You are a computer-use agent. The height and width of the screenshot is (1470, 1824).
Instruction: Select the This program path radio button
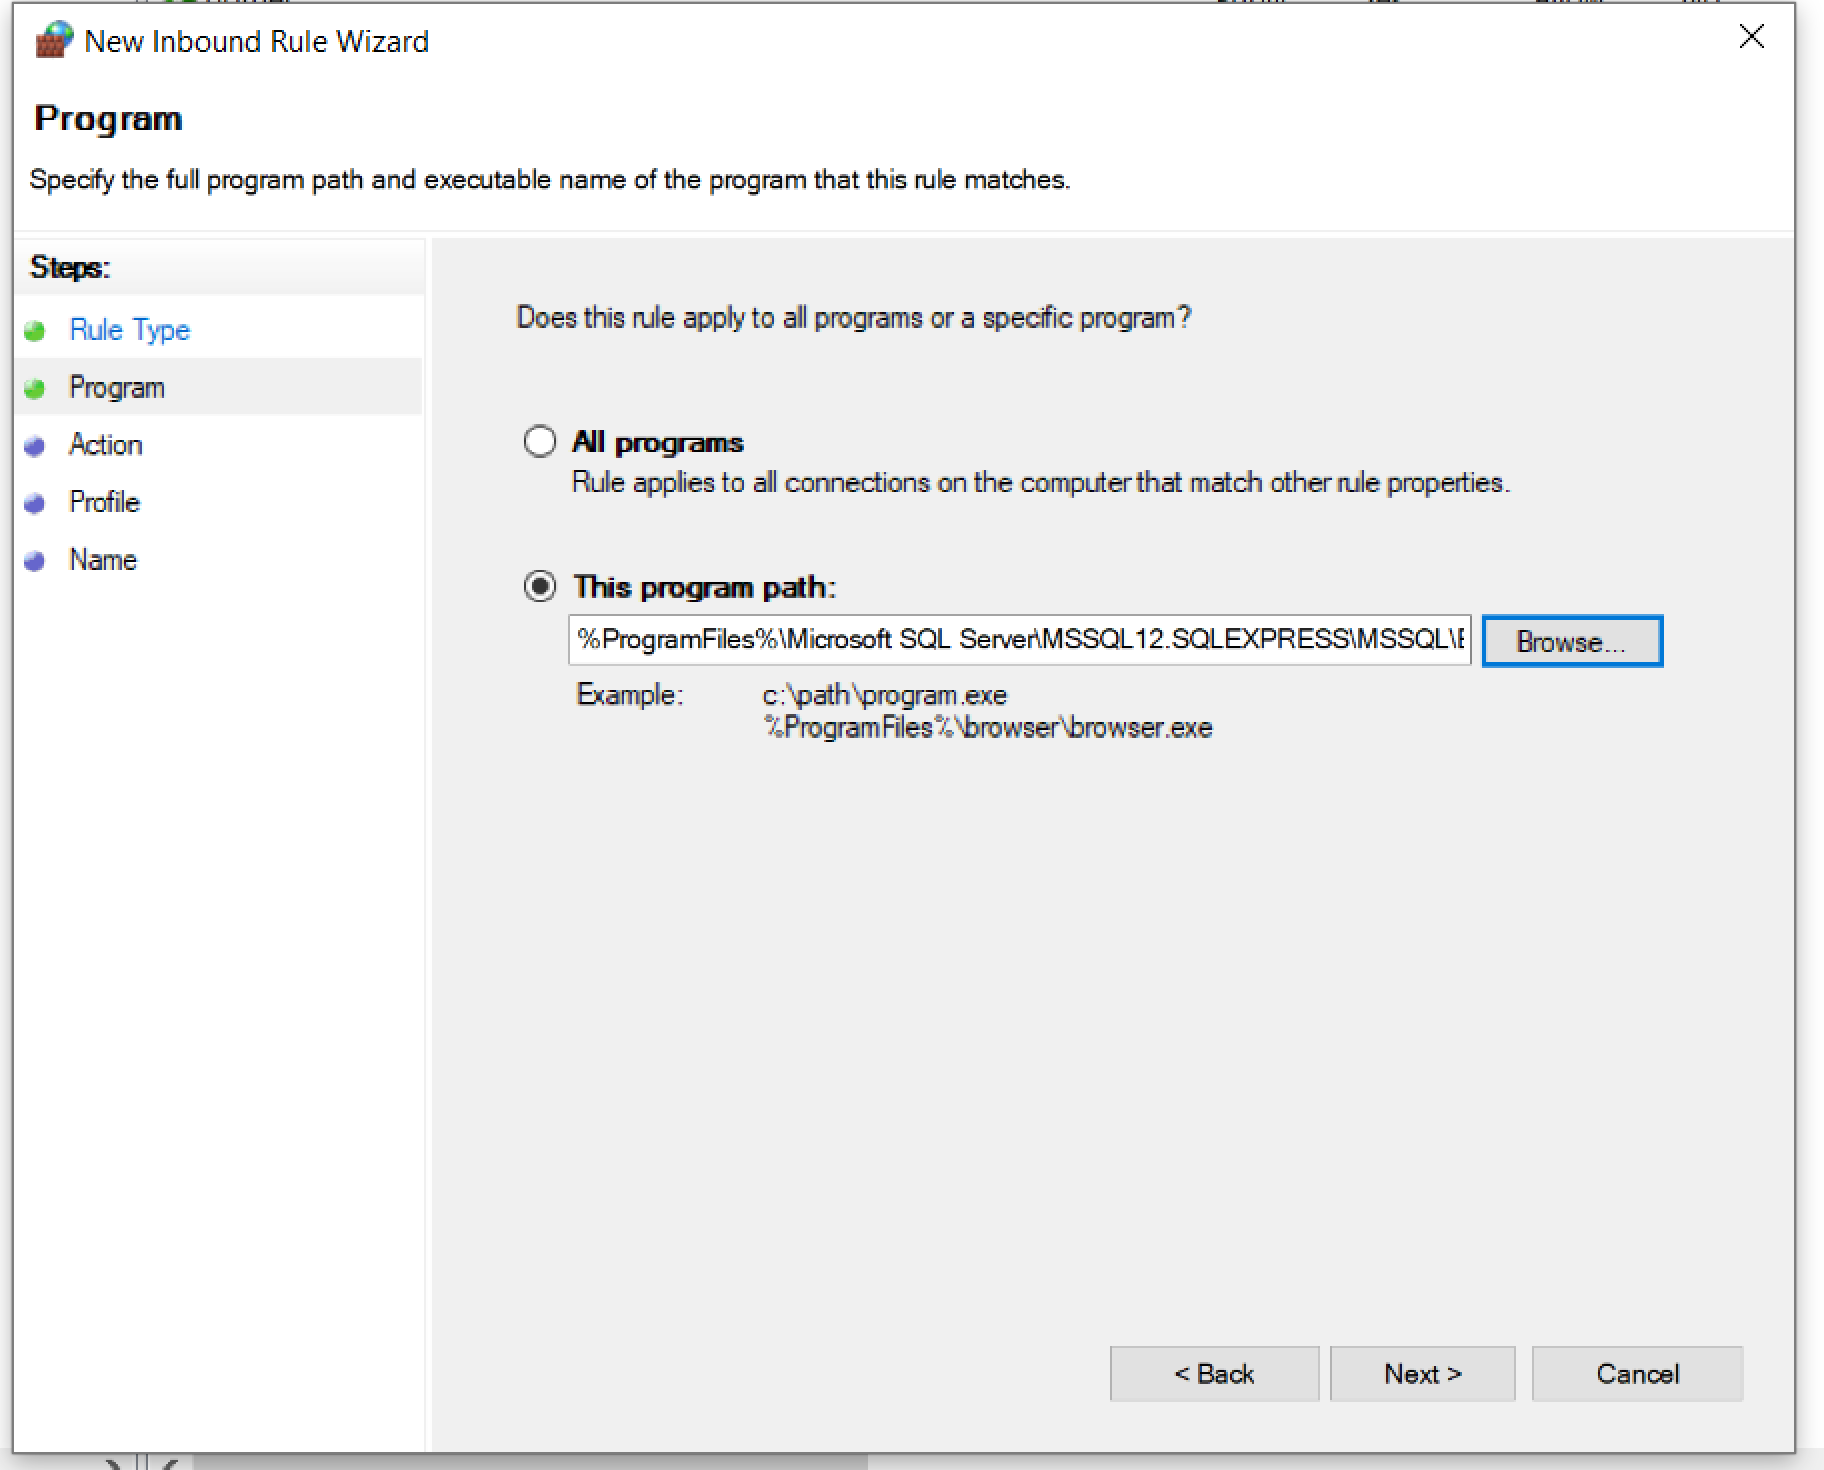[x=540, y=587]
